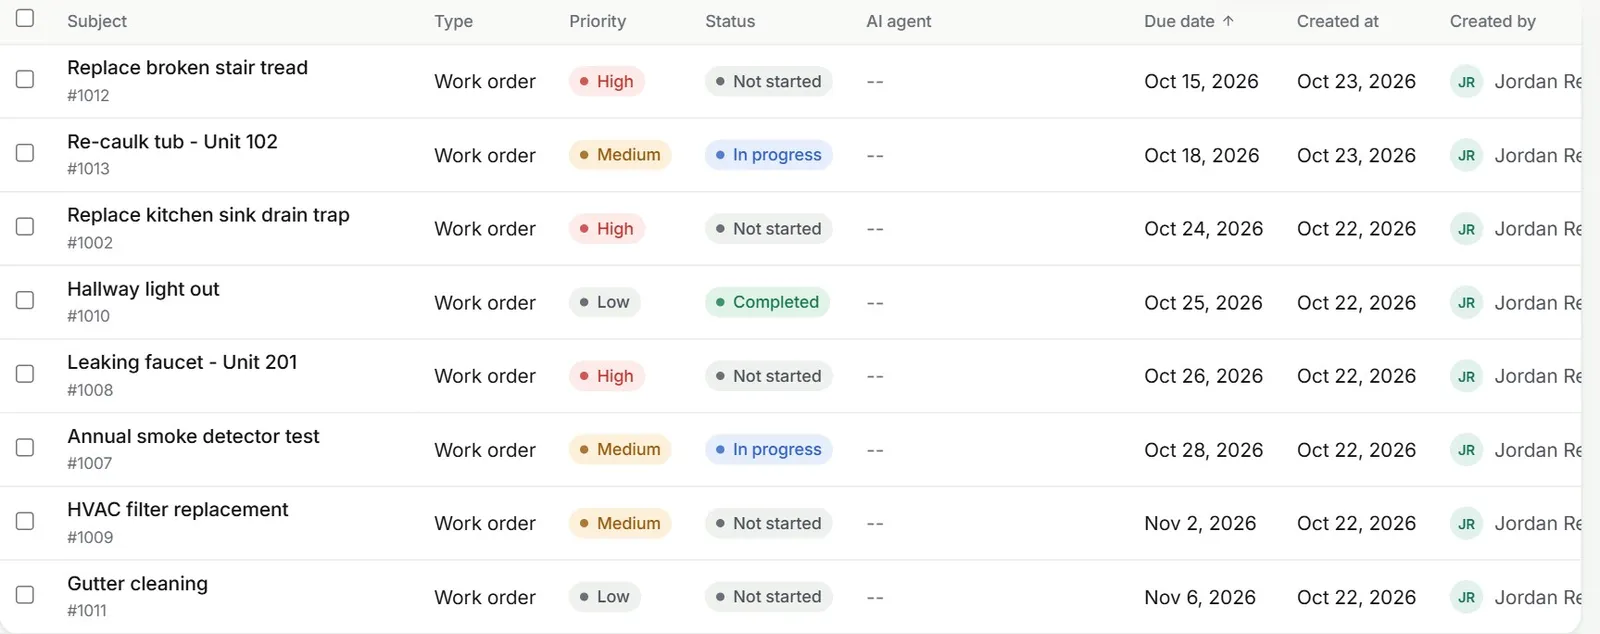Click the Priority column header
Image resolution: width=1600 pixels, height=634 pixels.
[597, 21]
